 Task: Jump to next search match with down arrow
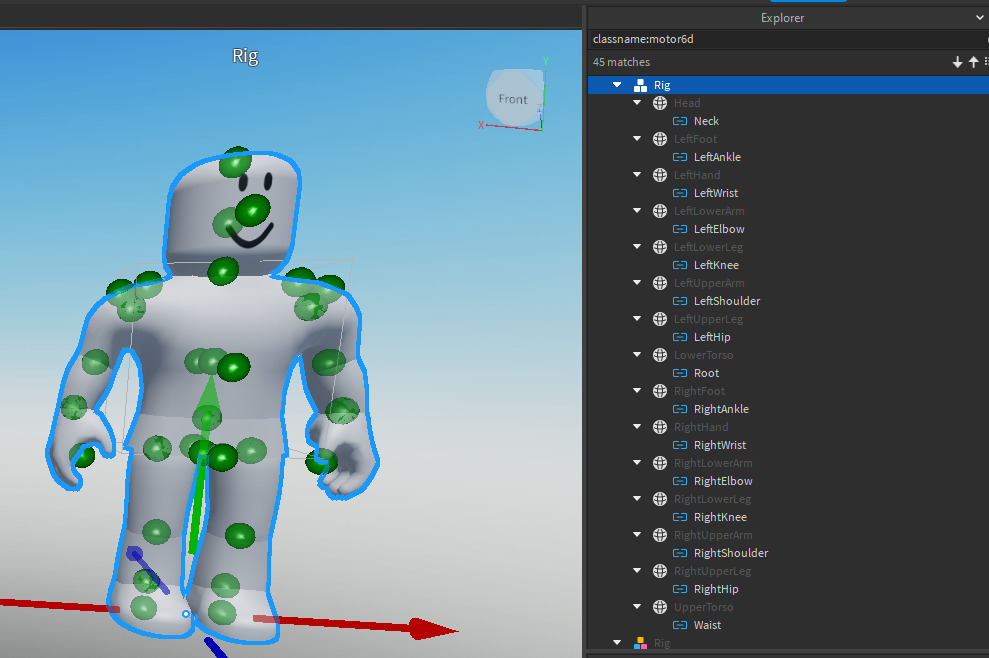click(958, 61)
